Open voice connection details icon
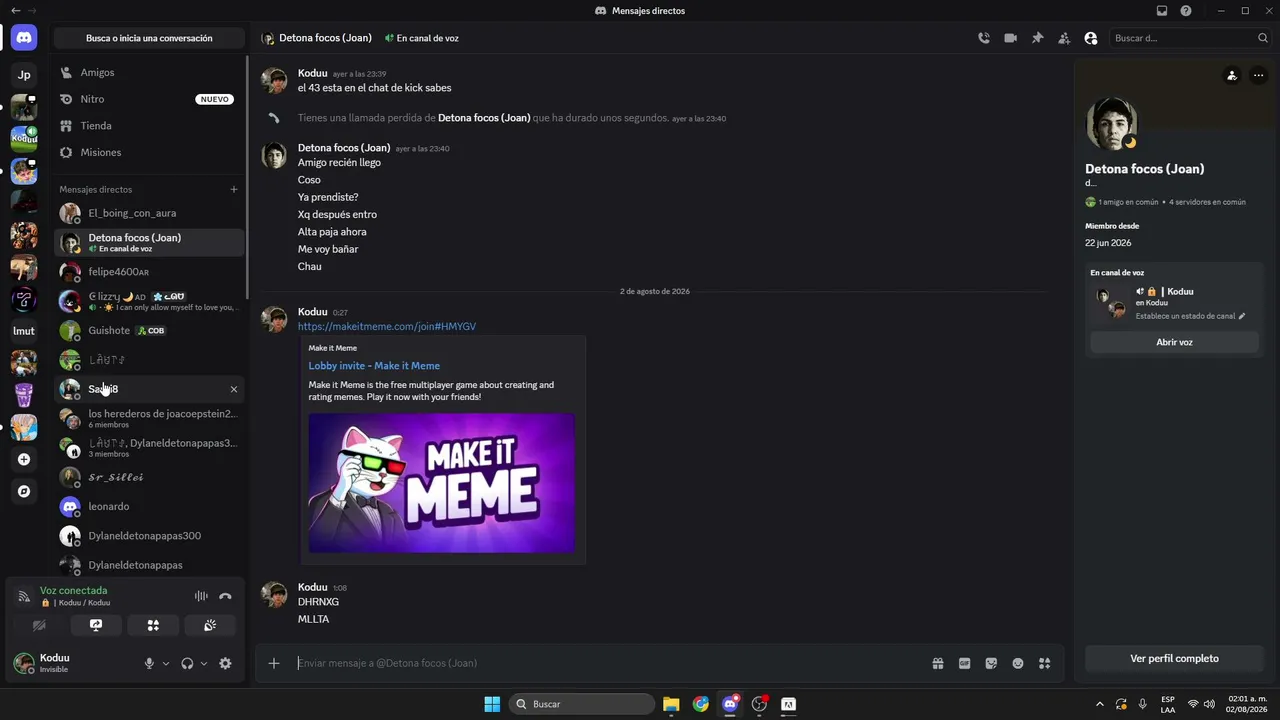The image size is (1280, 720). pyautogui.click(x=24, y=596)
